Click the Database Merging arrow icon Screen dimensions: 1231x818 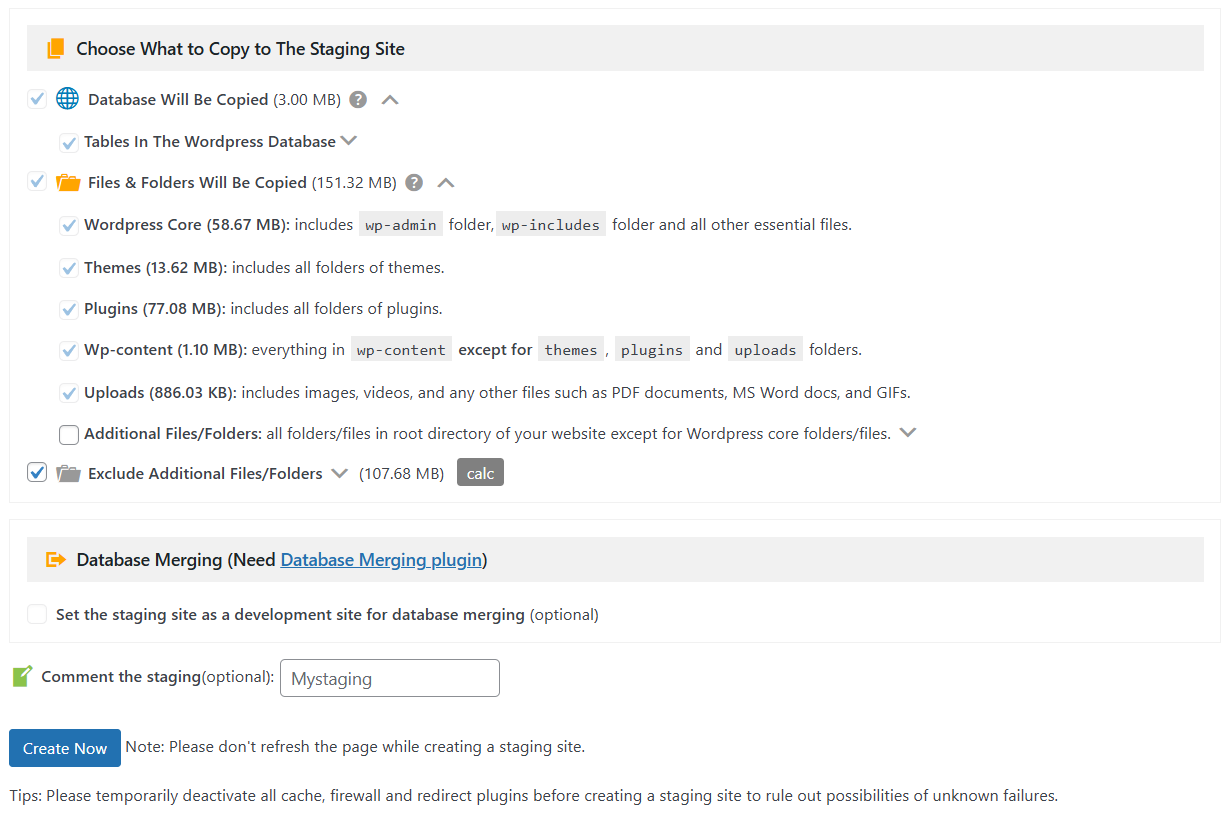coord(56,560)
